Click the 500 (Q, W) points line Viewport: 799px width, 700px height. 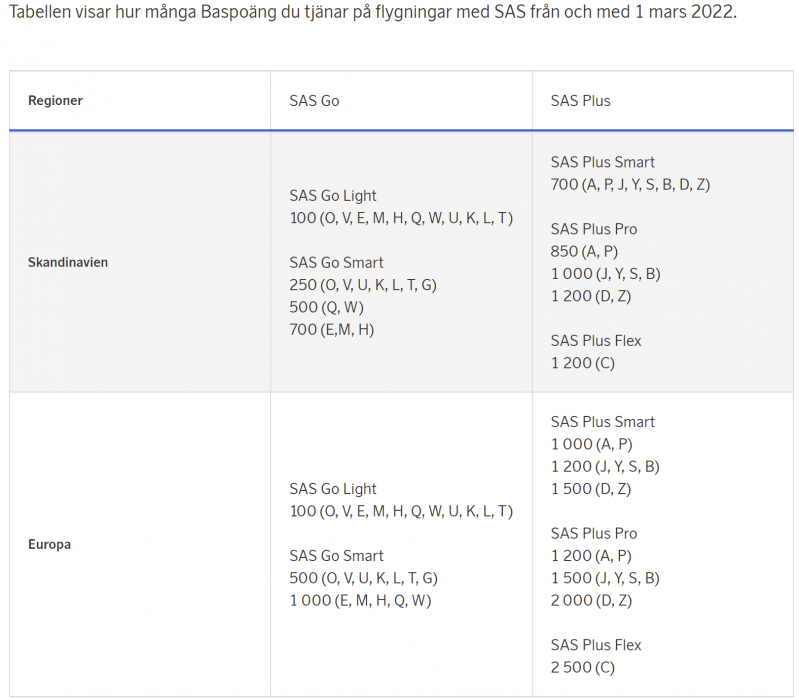click(327, 307)
